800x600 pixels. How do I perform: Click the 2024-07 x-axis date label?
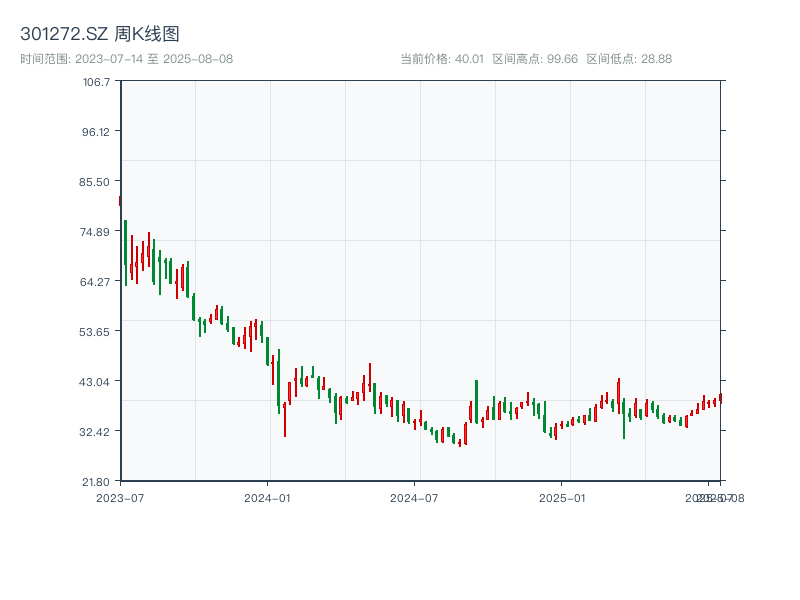414,497
